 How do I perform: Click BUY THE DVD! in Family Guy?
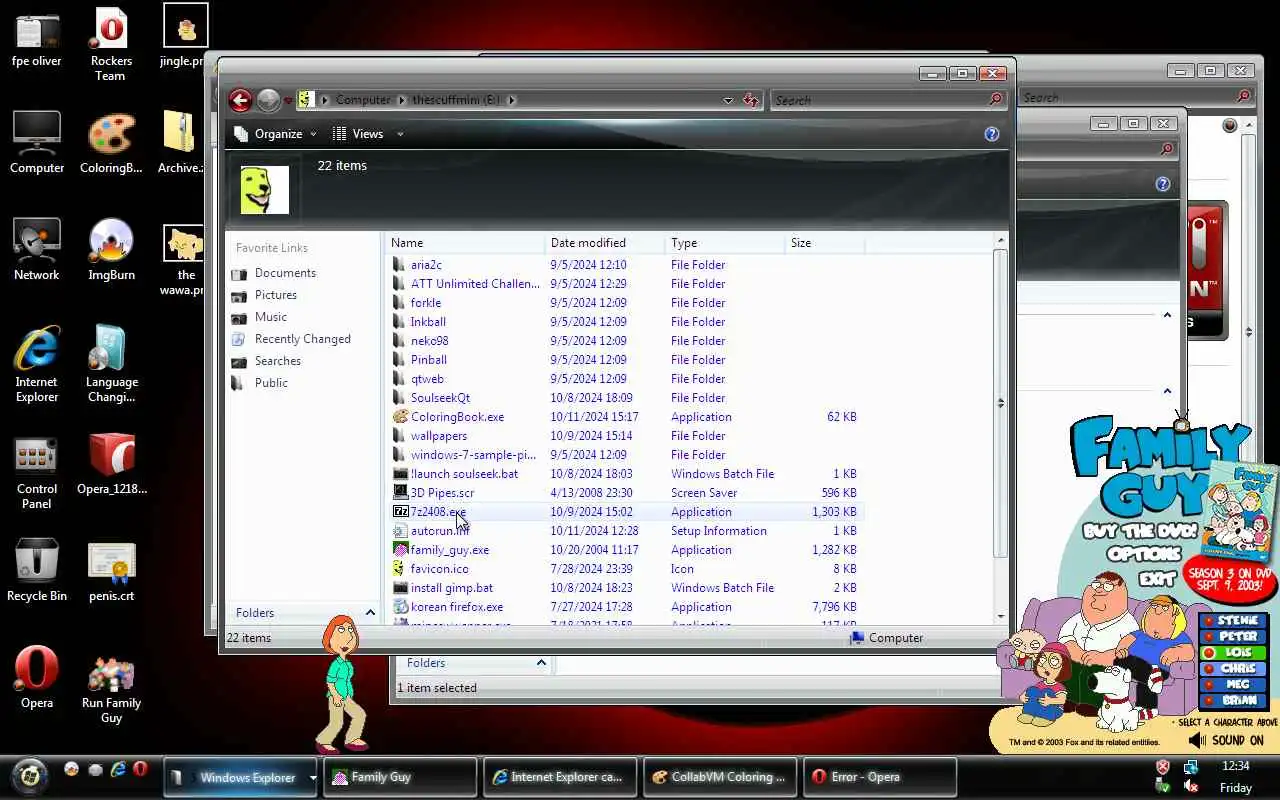coord(1140,531)
